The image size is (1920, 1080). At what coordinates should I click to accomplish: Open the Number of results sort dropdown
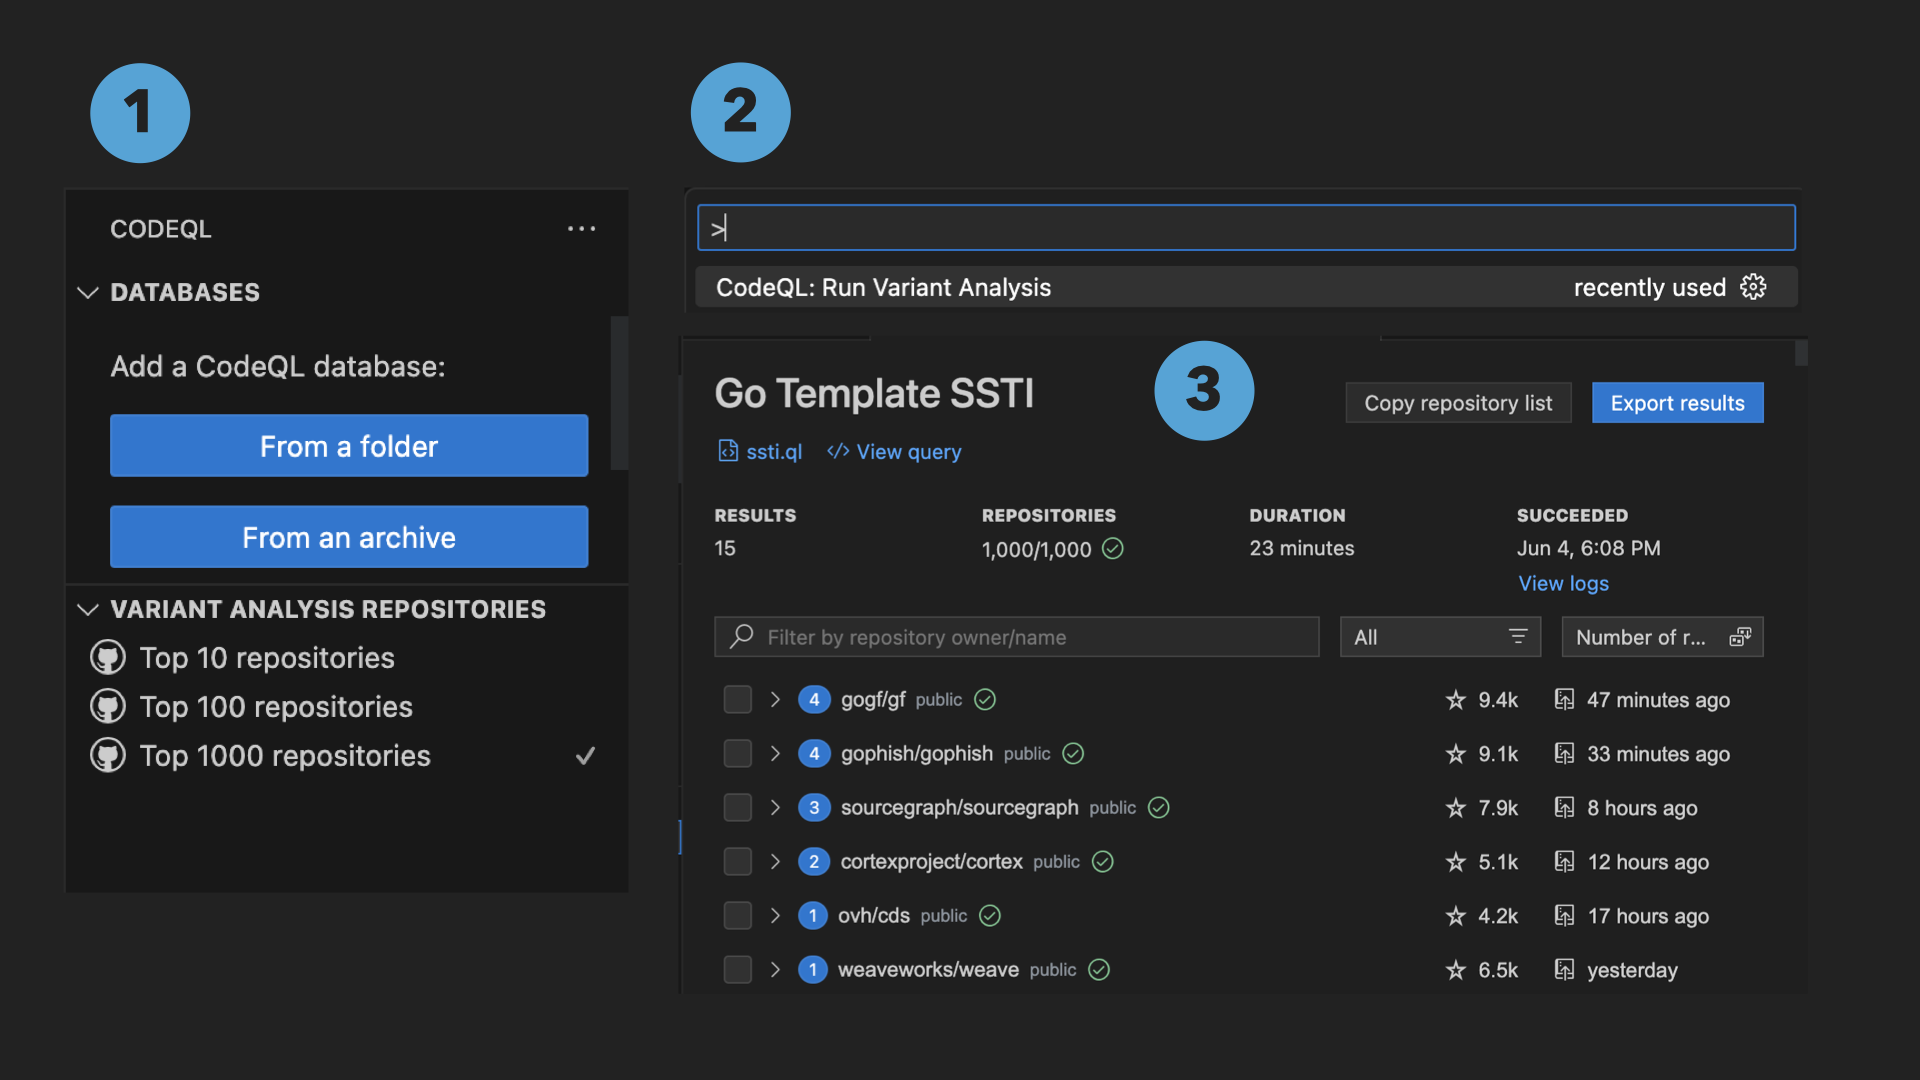point(1662,637)
